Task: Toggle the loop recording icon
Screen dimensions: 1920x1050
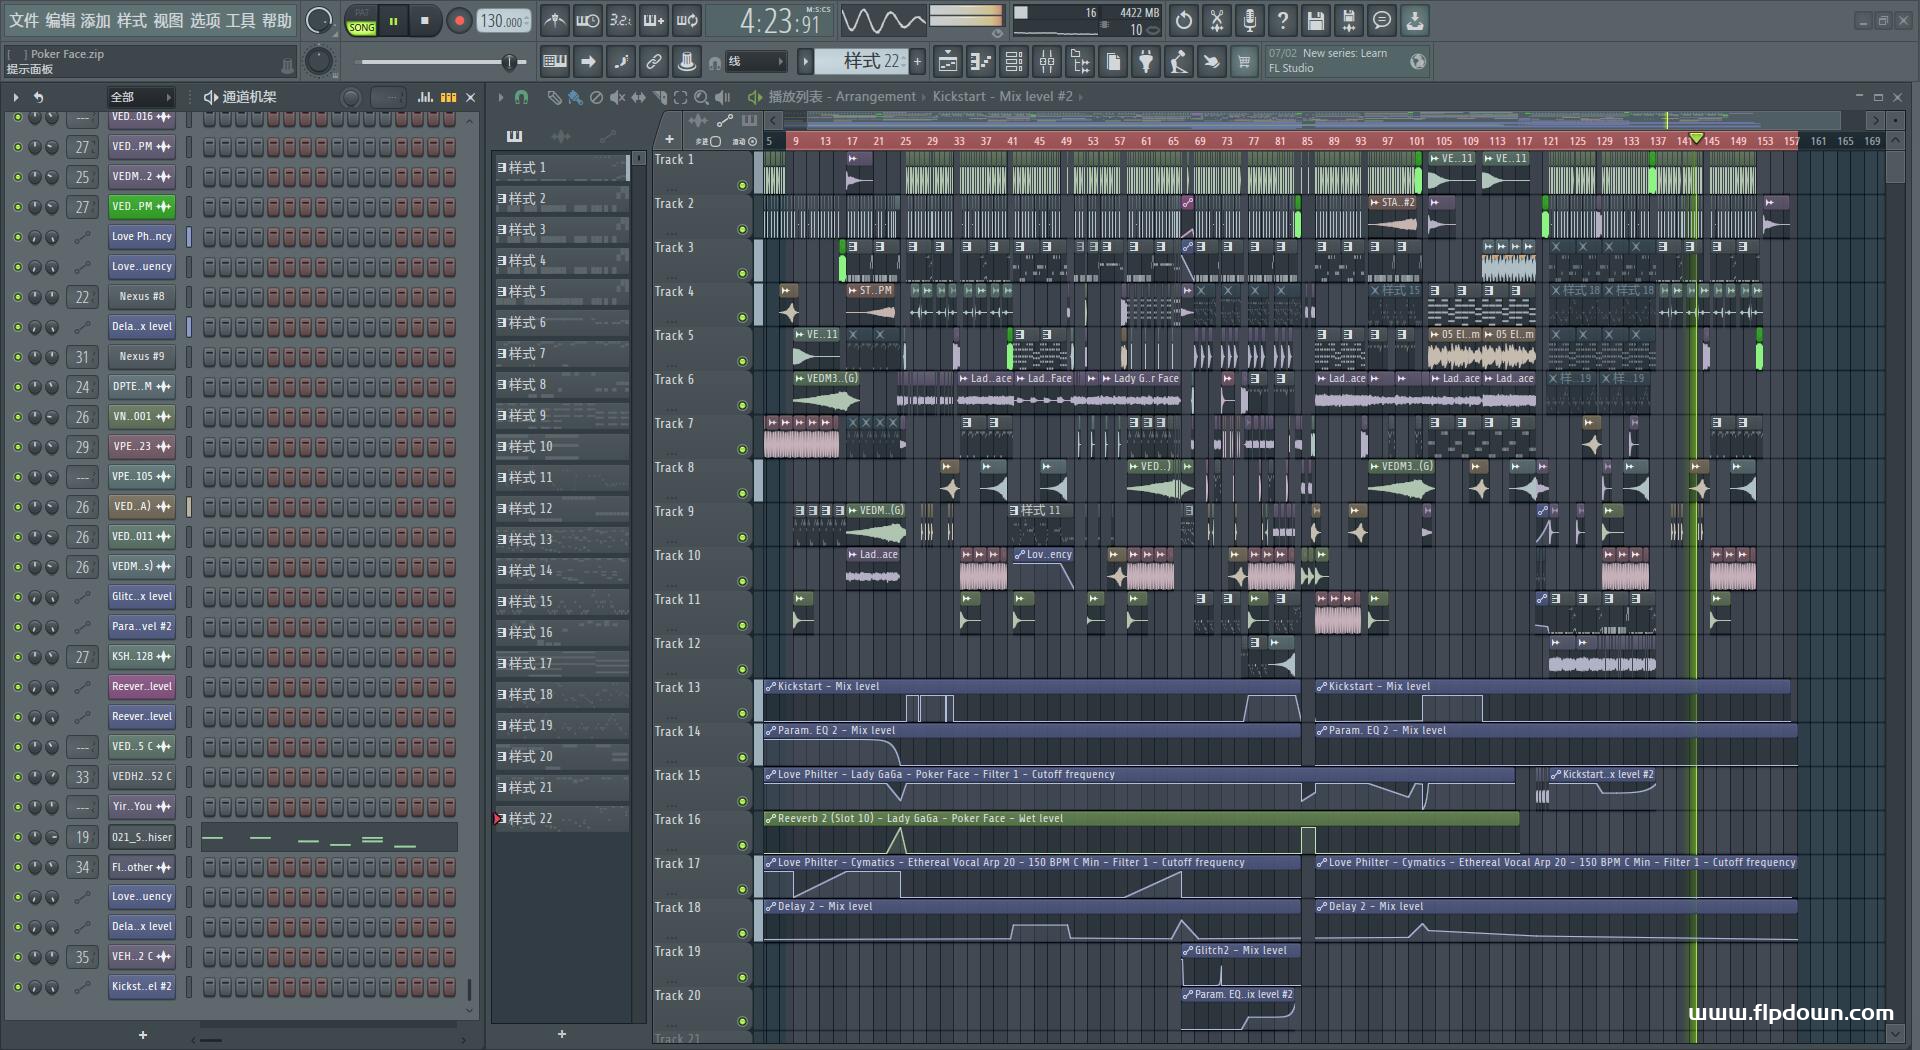Action: 687,20
